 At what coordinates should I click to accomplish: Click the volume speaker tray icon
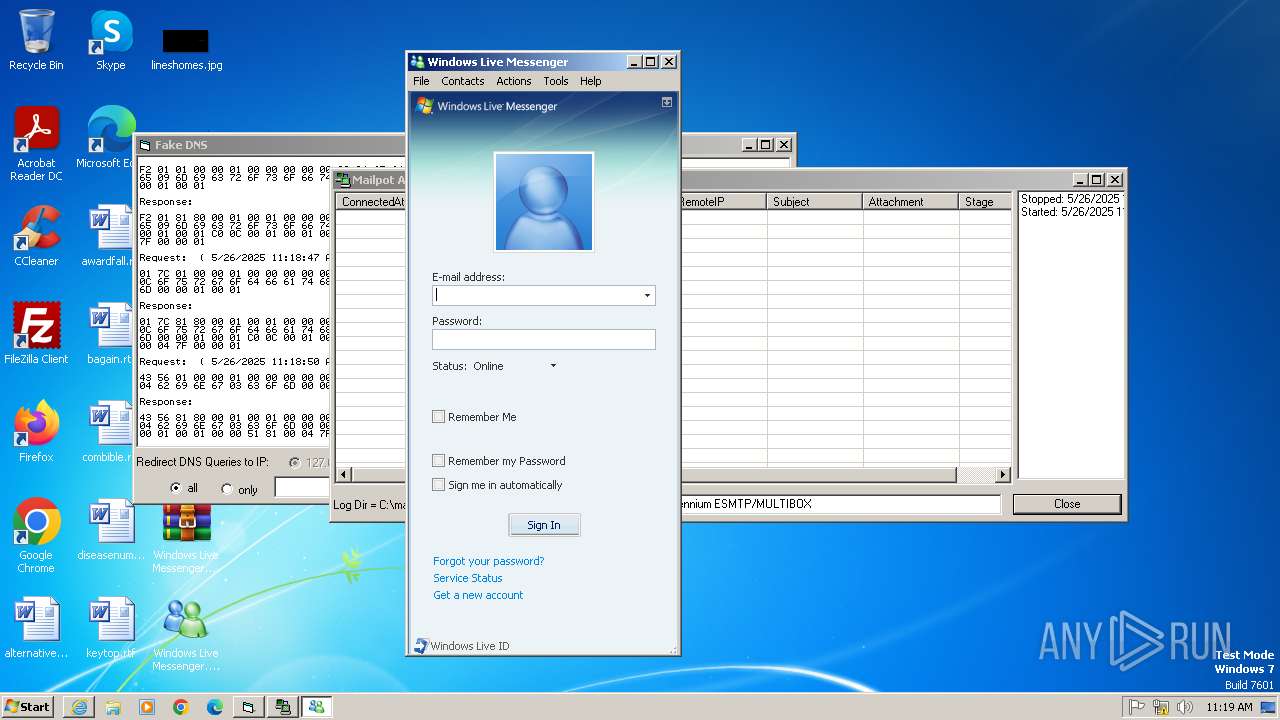(x=1186, y=707)
